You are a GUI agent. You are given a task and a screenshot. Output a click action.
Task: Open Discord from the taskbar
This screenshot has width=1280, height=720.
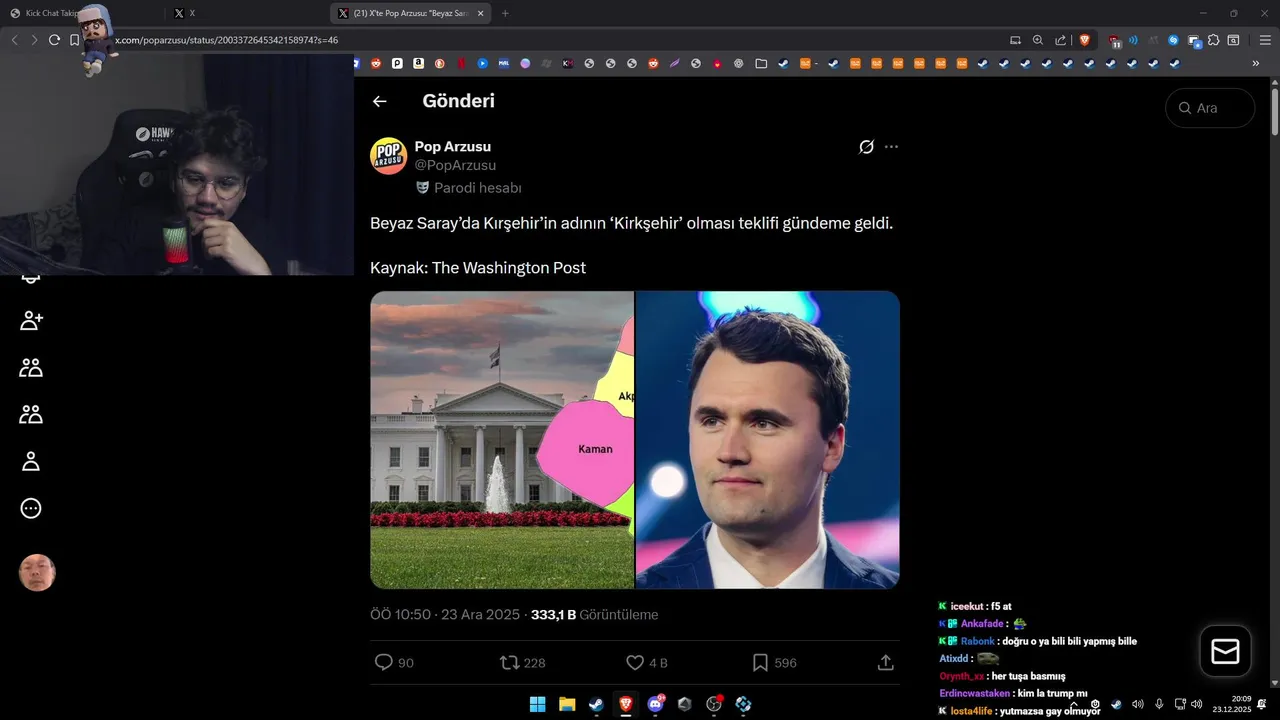point(655,704)
